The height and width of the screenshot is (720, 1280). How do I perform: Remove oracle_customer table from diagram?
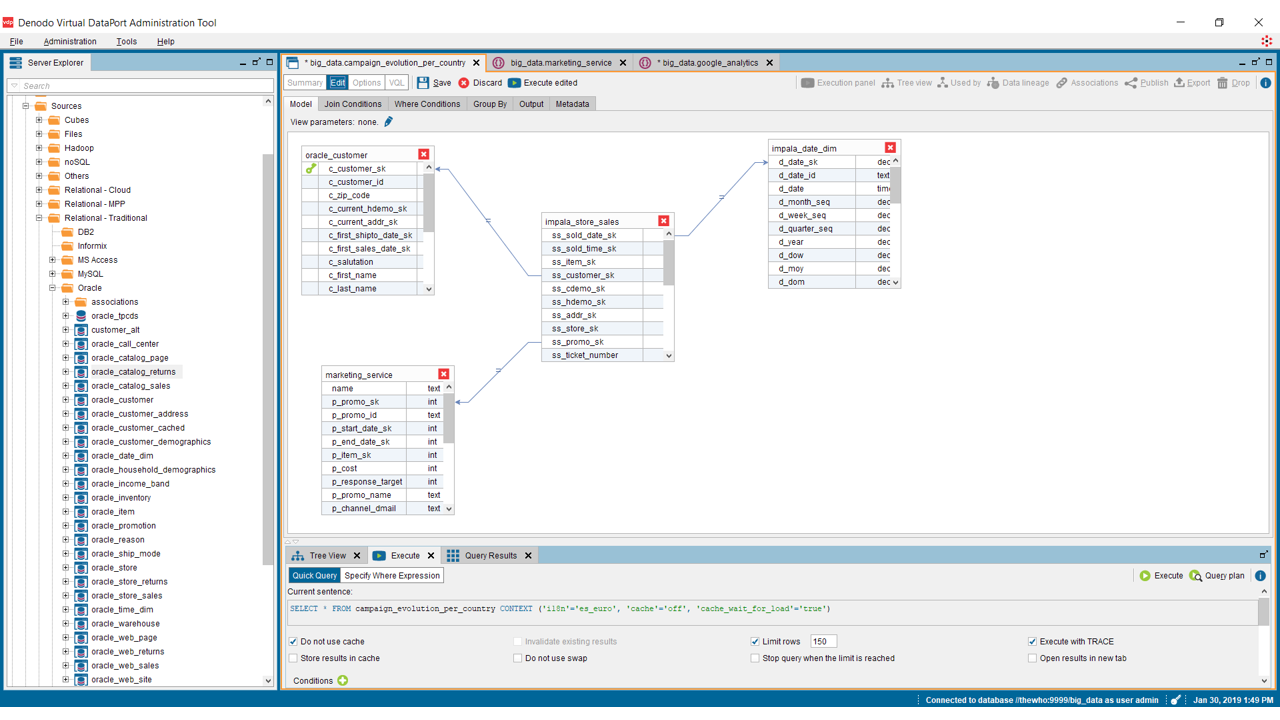tap(424, 154)
